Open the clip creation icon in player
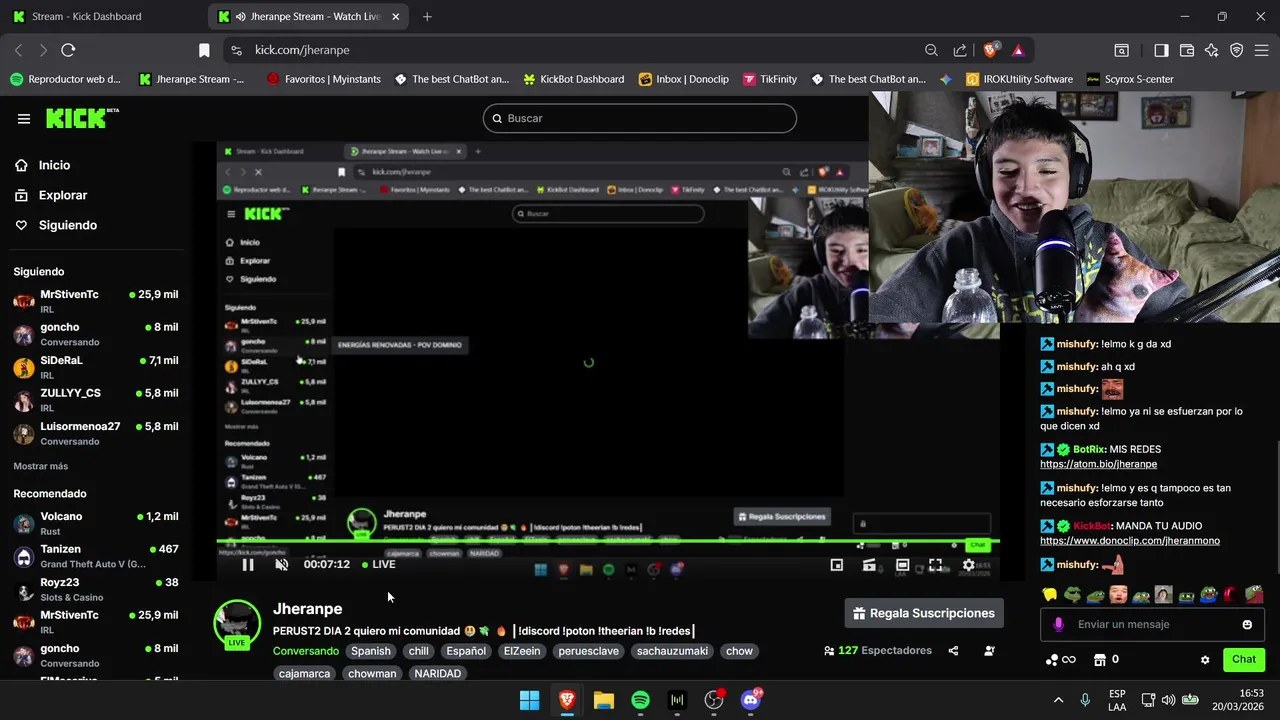The width and height of the screenshot is (1280, 720). click(869, 565)
